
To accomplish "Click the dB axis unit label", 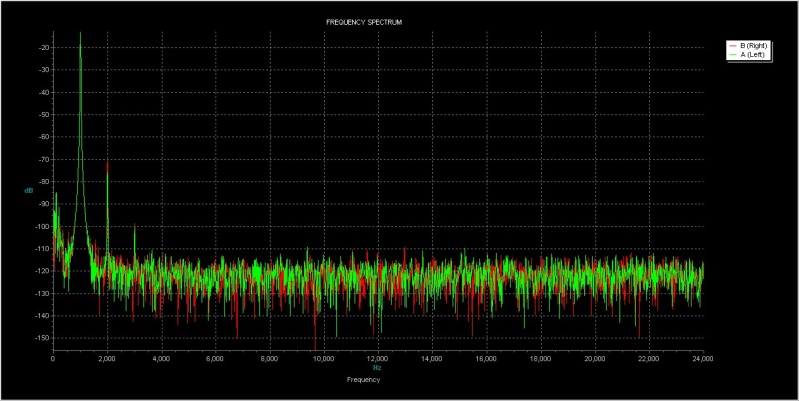I will (28, 191).
